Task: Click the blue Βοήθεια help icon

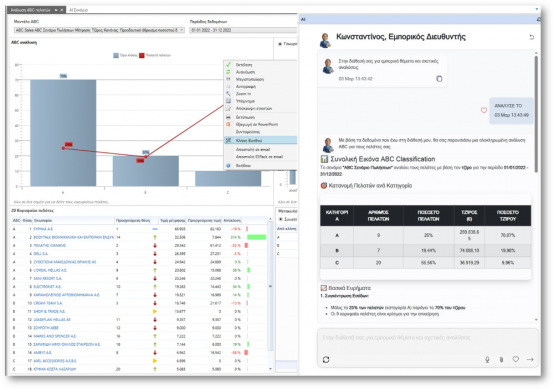Action: pos(228,165)
